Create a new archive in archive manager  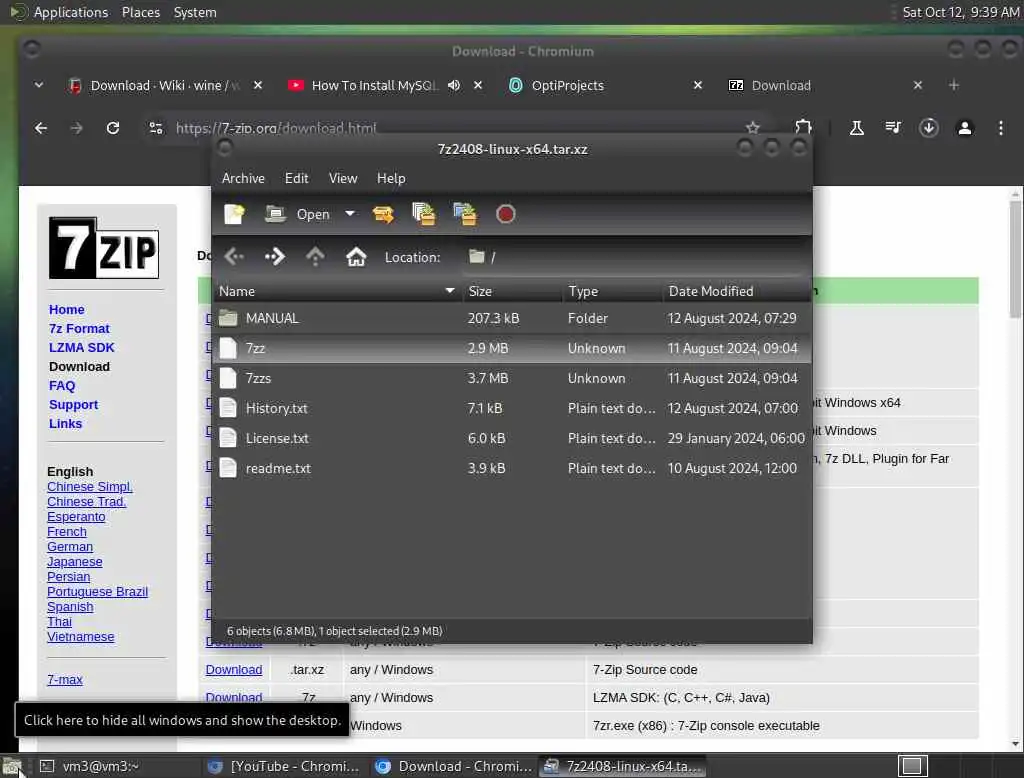coord(234,214)
